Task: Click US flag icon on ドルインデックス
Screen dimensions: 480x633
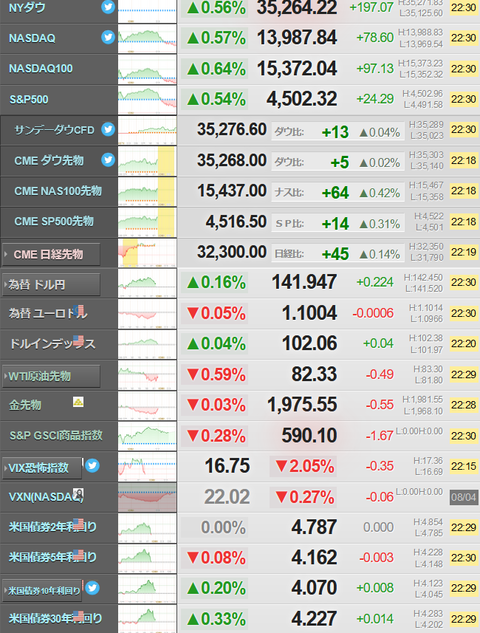Action: coord(78,341)
